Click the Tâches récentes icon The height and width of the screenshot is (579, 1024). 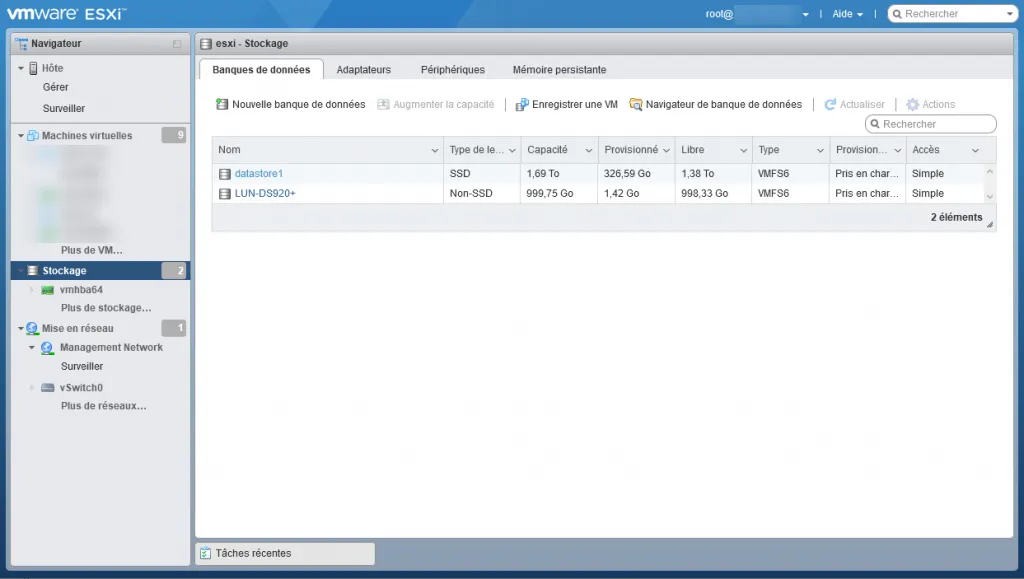tap(205, 553)
